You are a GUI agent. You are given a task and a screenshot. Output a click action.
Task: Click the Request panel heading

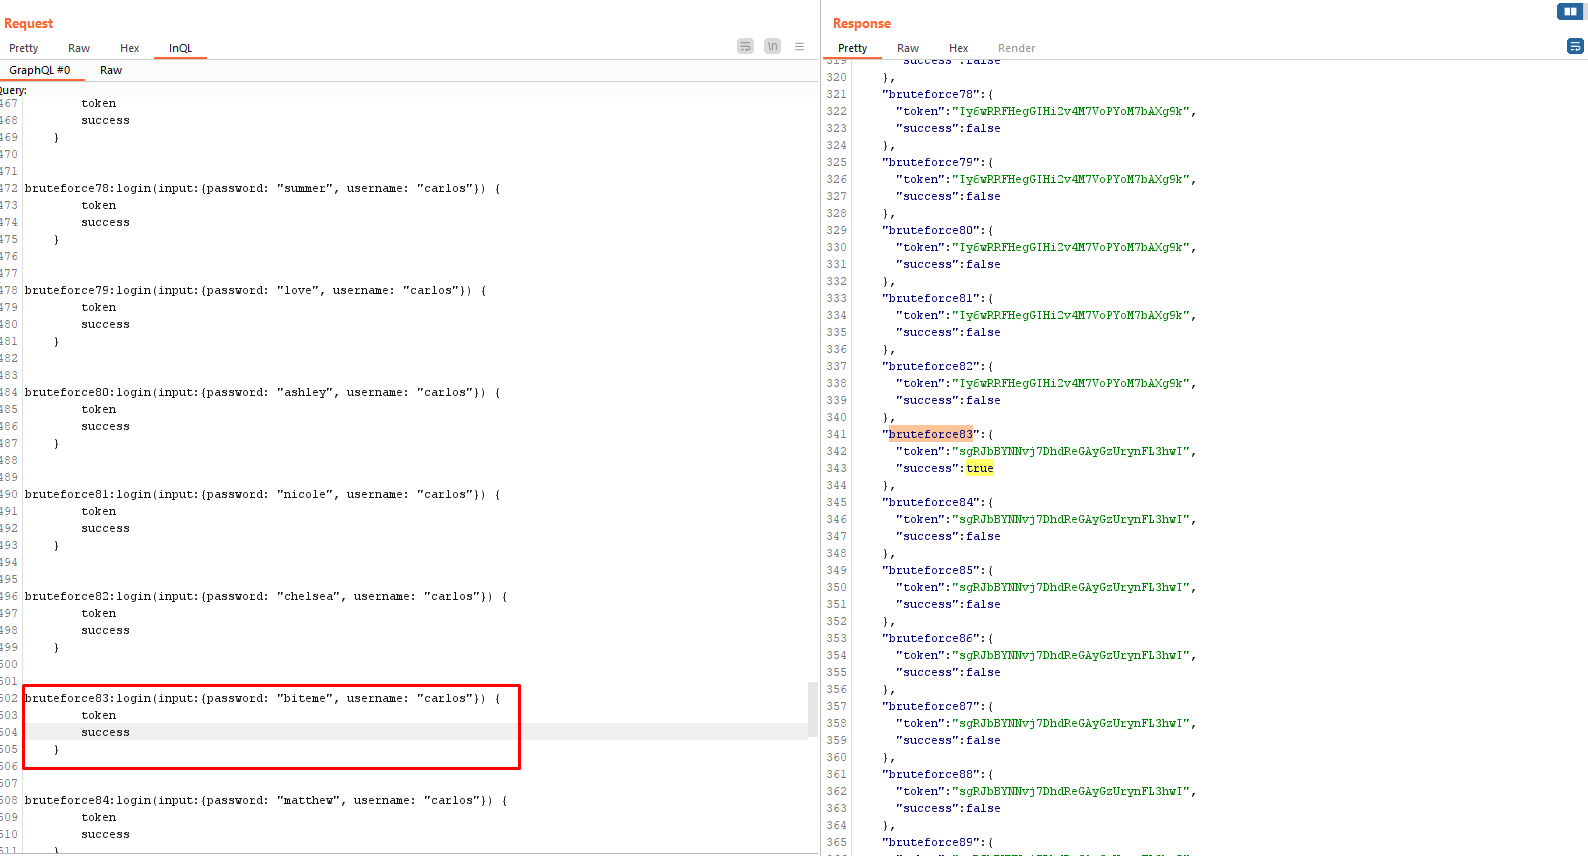29,23
